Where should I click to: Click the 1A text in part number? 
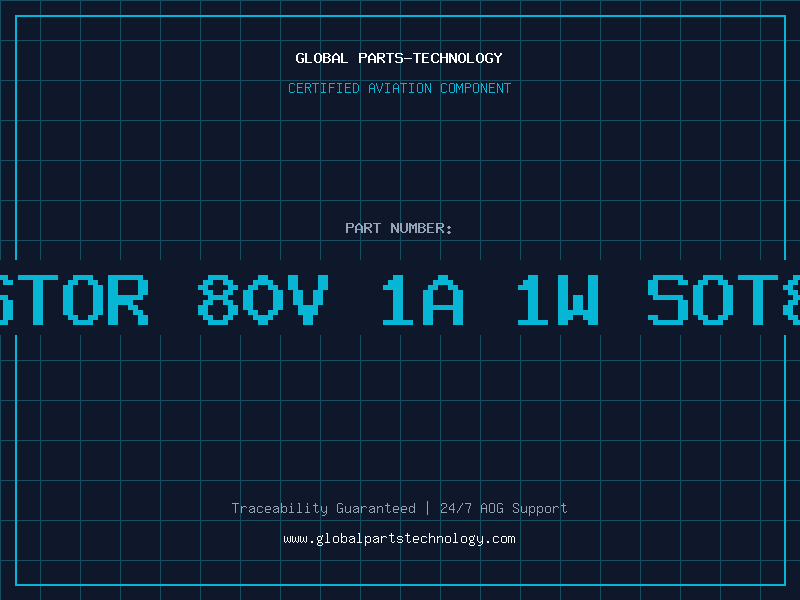[423, 299]
